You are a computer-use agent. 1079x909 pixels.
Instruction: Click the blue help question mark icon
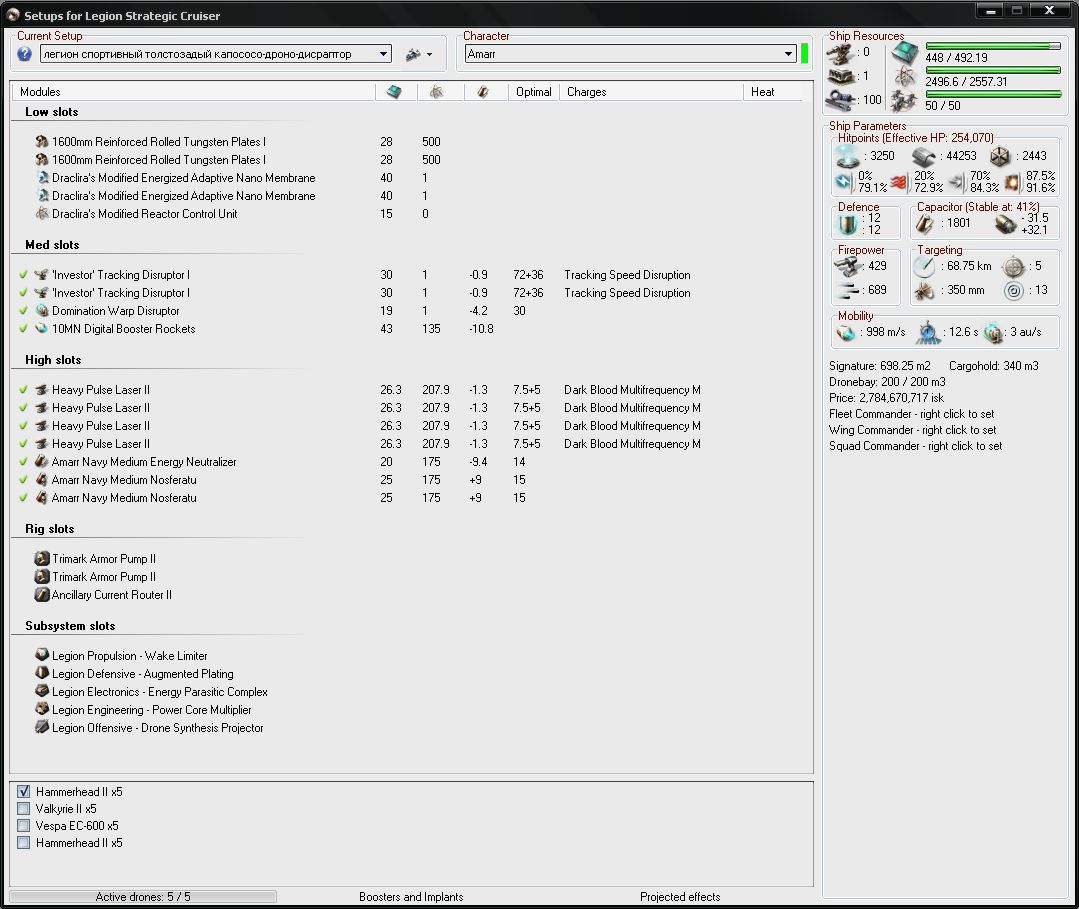[24, 54]
